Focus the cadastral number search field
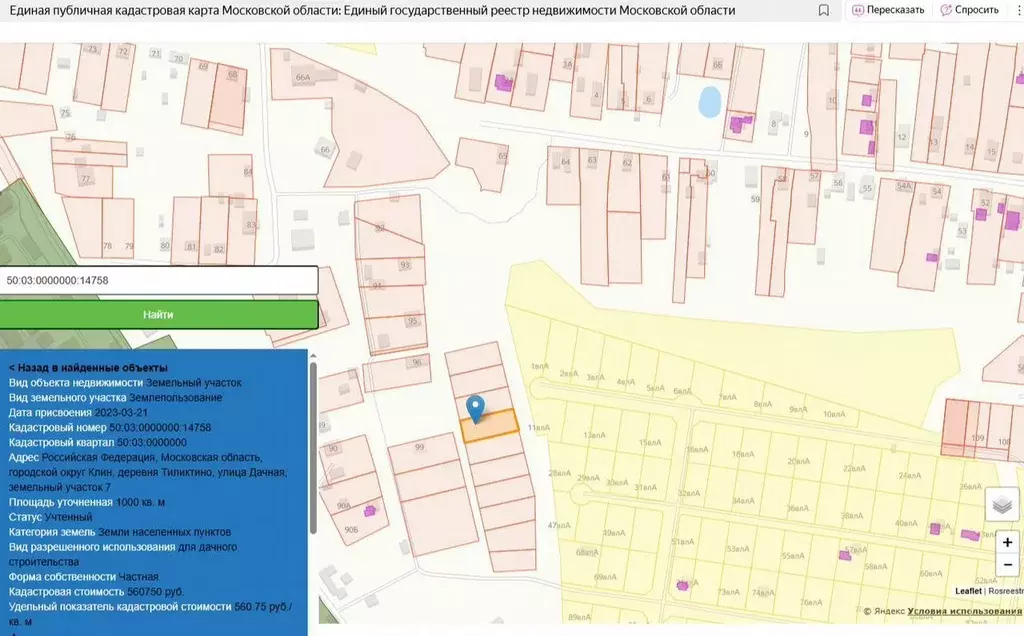1024x636 pixels. pyautogui.click(x=158, y=280)
